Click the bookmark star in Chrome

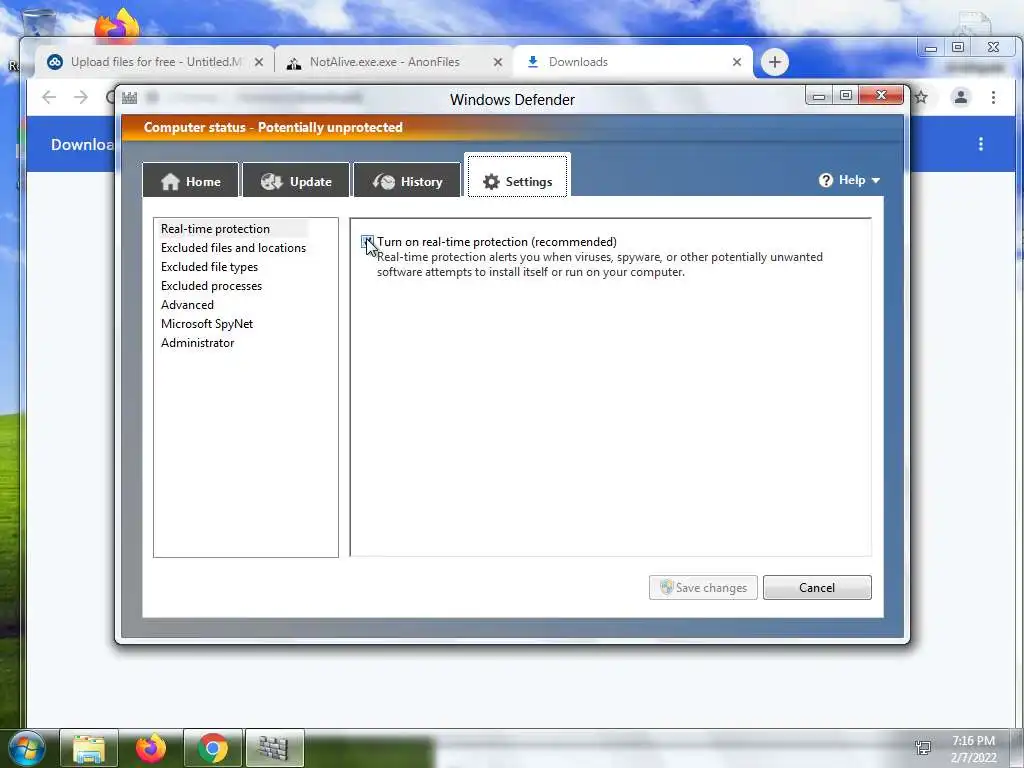click(x=921, y=97)
